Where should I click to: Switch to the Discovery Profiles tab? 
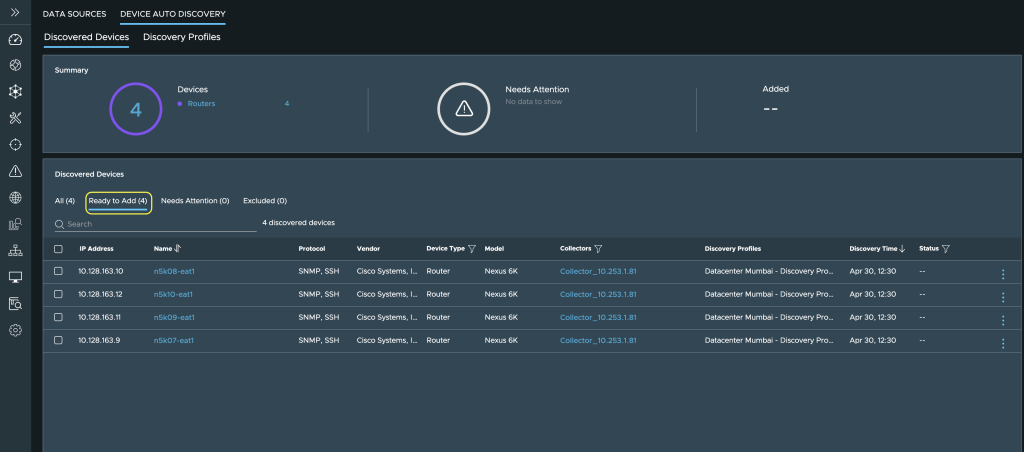(182, 37)
